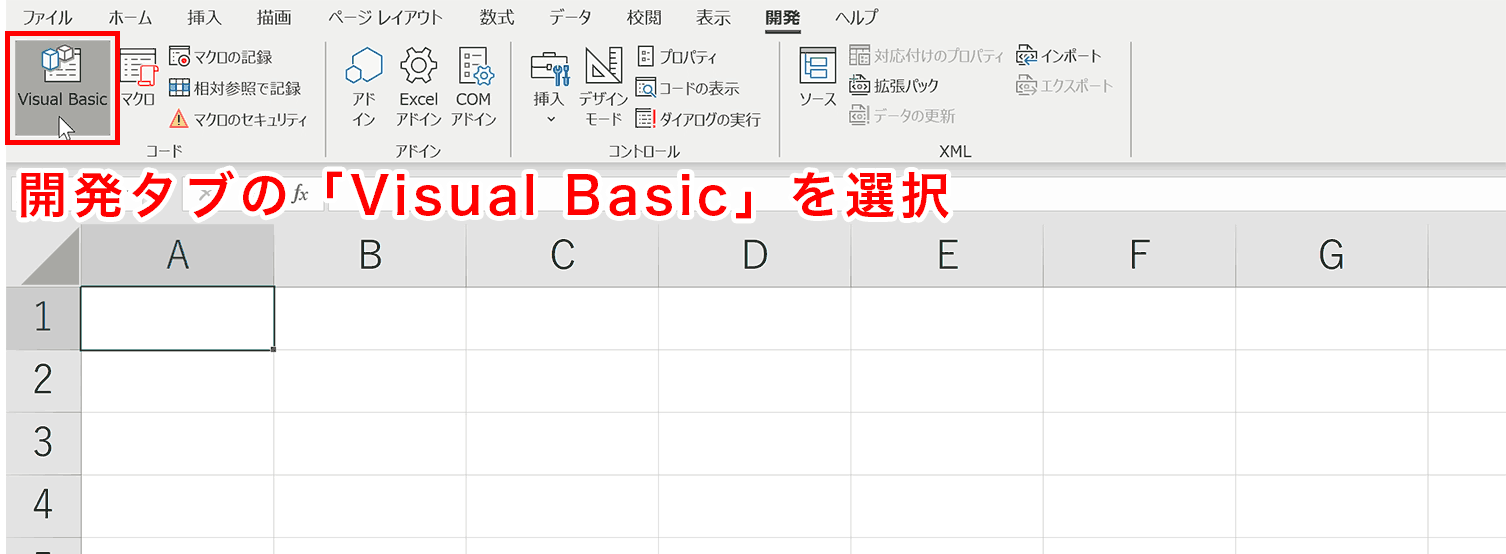Image resolution: width=1506 pixels, height=554 pixels.
Task: Open the XML ソース pane
Action: click(x=817, y=78)
